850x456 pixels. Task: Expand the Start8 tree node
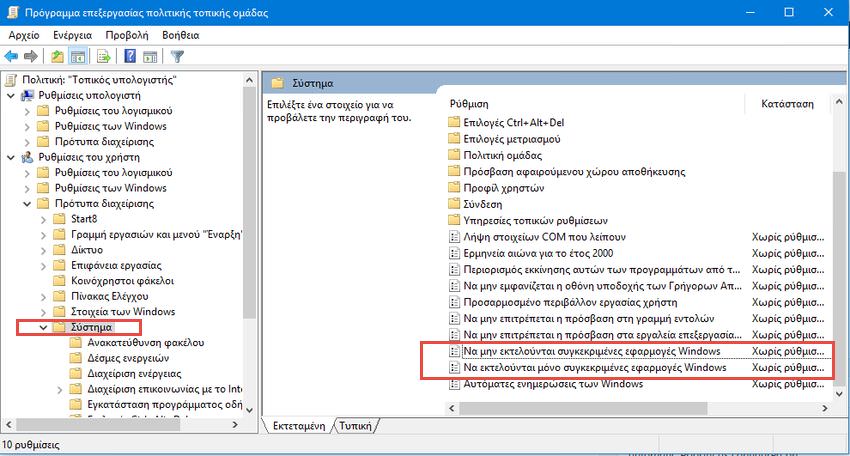point(43,219)
